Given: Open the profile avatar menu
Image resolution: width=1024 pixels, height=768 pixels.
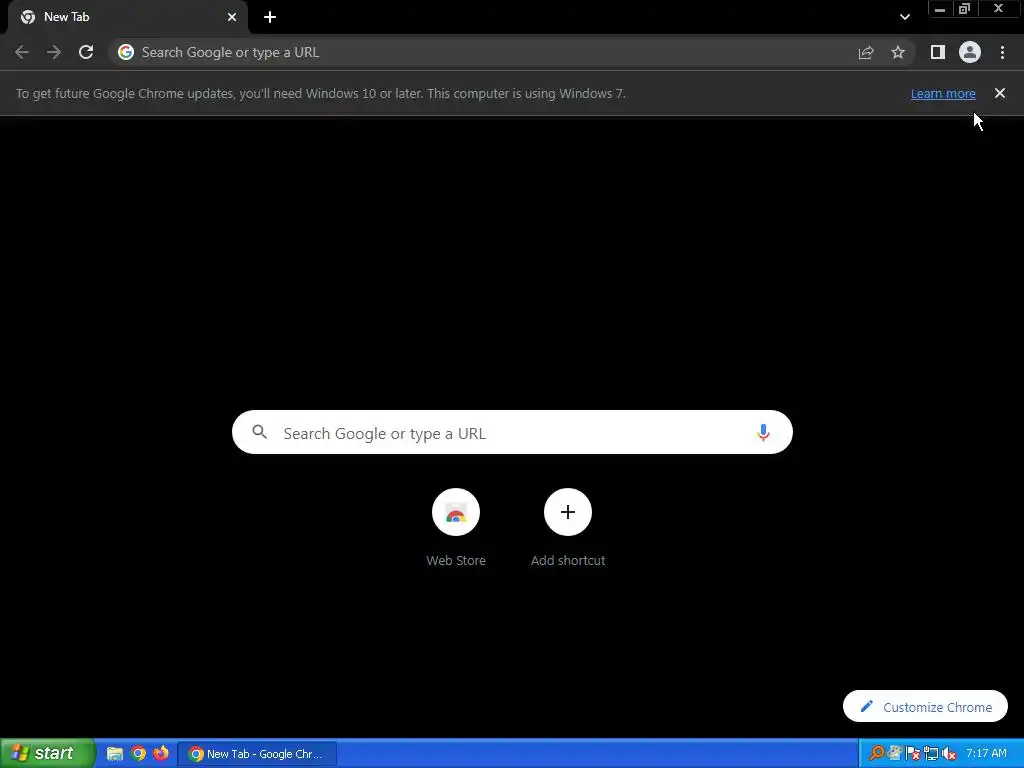Looking at the screenshot, I should coord(970,52).
